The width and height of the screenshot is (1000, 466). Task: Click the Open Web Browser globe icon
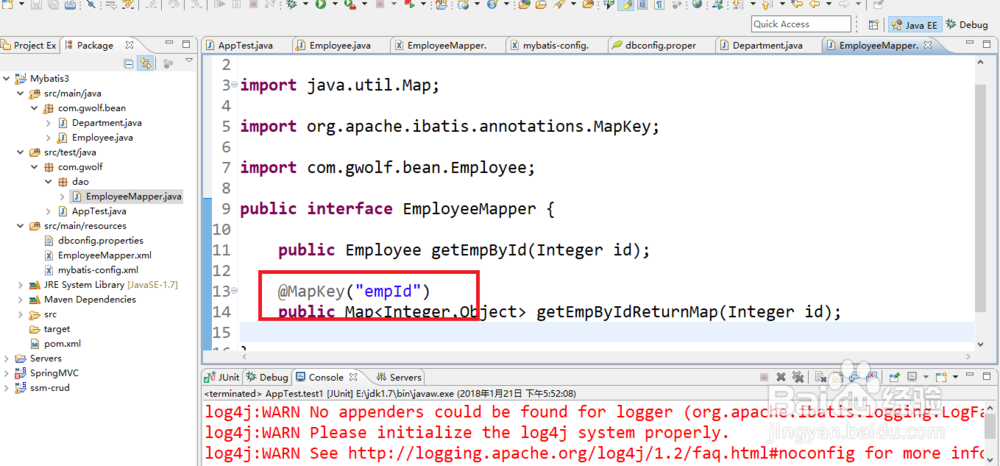[x=696, y=4]
